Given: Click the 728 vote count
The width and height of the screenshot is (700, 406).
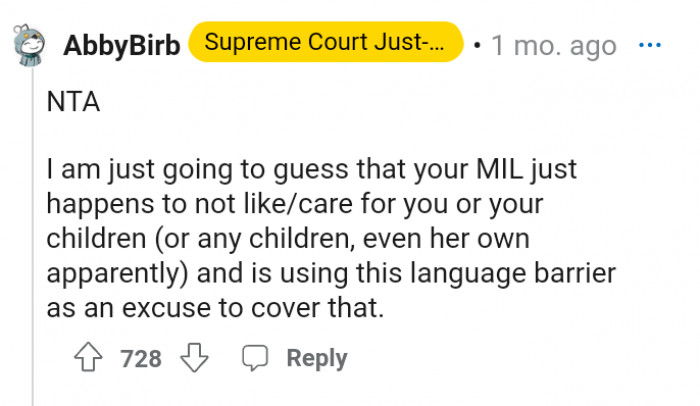Looking at the screenshot, I should coord(141,359).
